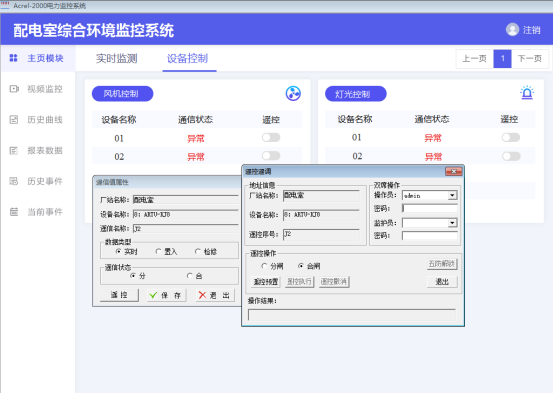Go to 下一页 next page
This screenshot has width=553, height=394.
(530, 59)
